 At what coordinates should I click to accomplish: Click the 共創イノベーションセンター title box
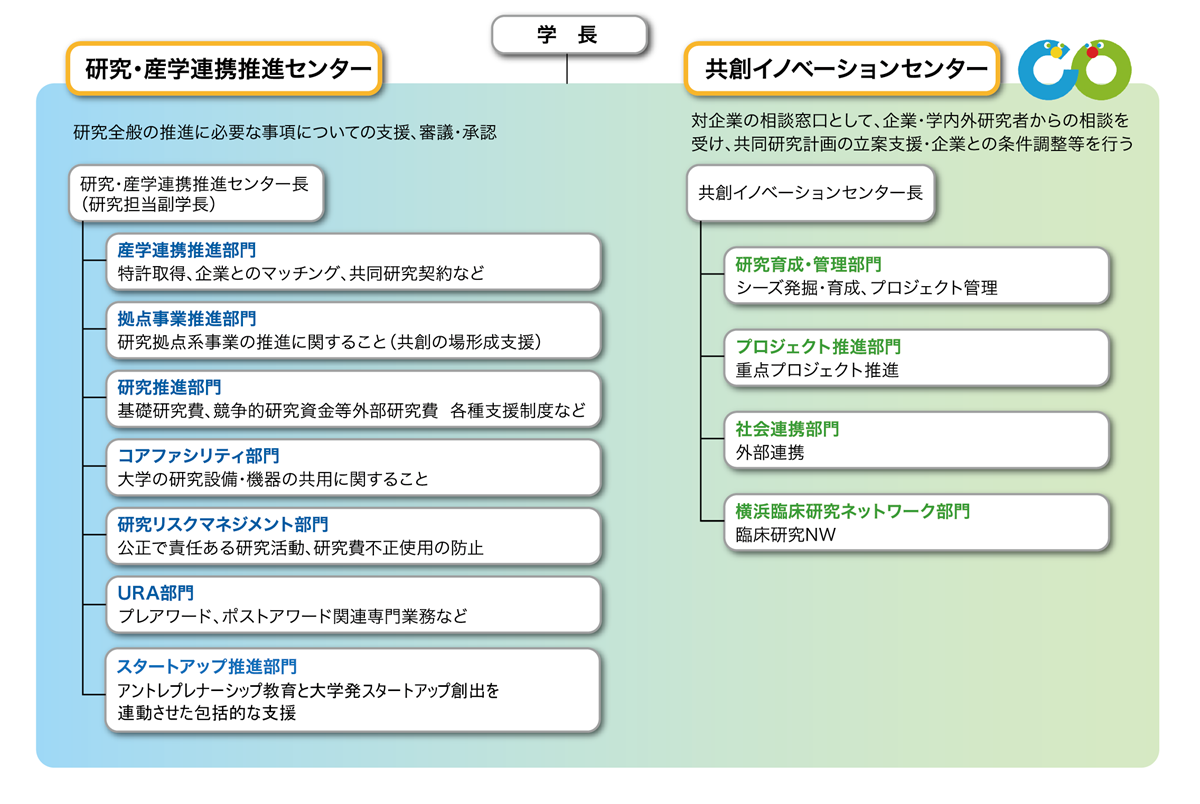(843, 68)
